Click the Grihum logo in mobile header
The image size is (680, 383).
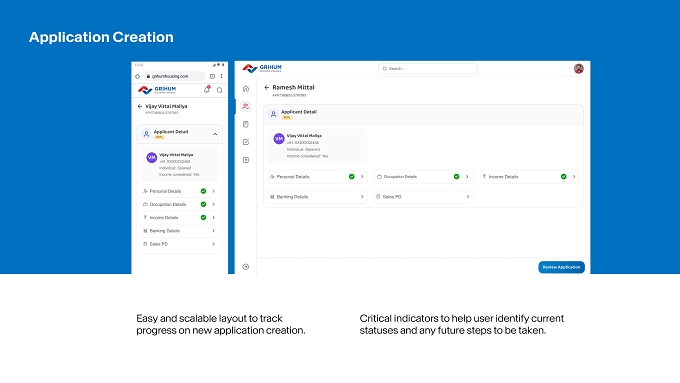coord(157,90)
